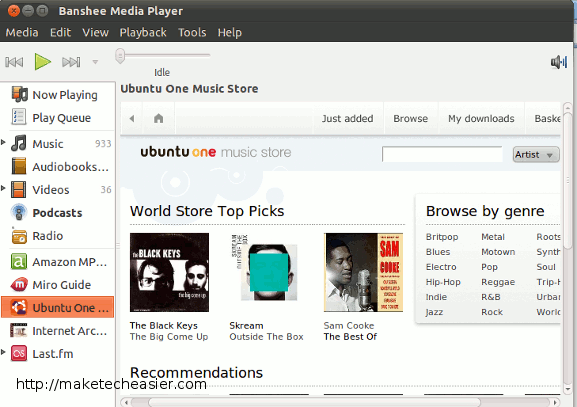This screenshot has width=577, height=407.
Task: Expand the Videos tree node
Action: pos(3,188)
